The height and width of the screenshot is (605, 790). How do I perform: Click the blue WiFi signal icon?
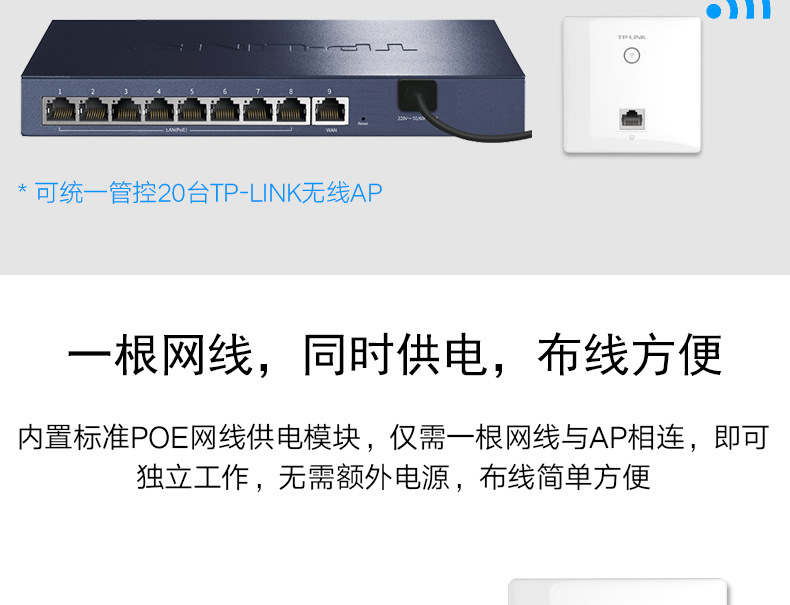[x=738, y=9]
